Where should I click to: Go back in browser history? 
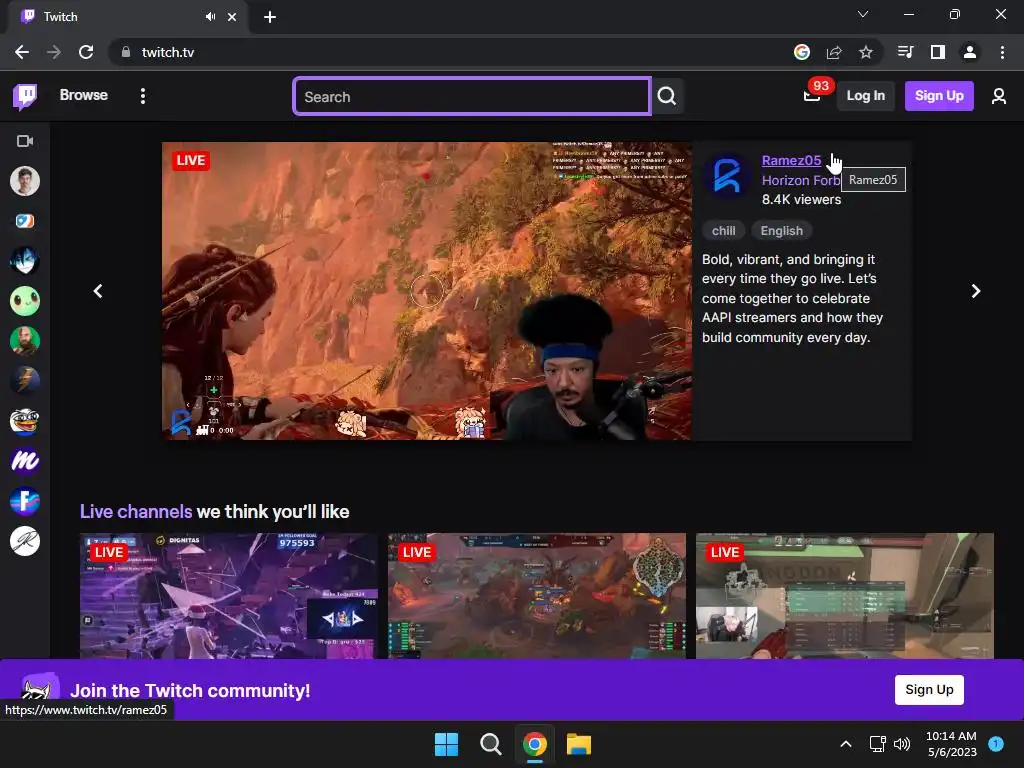coord(22,52)
